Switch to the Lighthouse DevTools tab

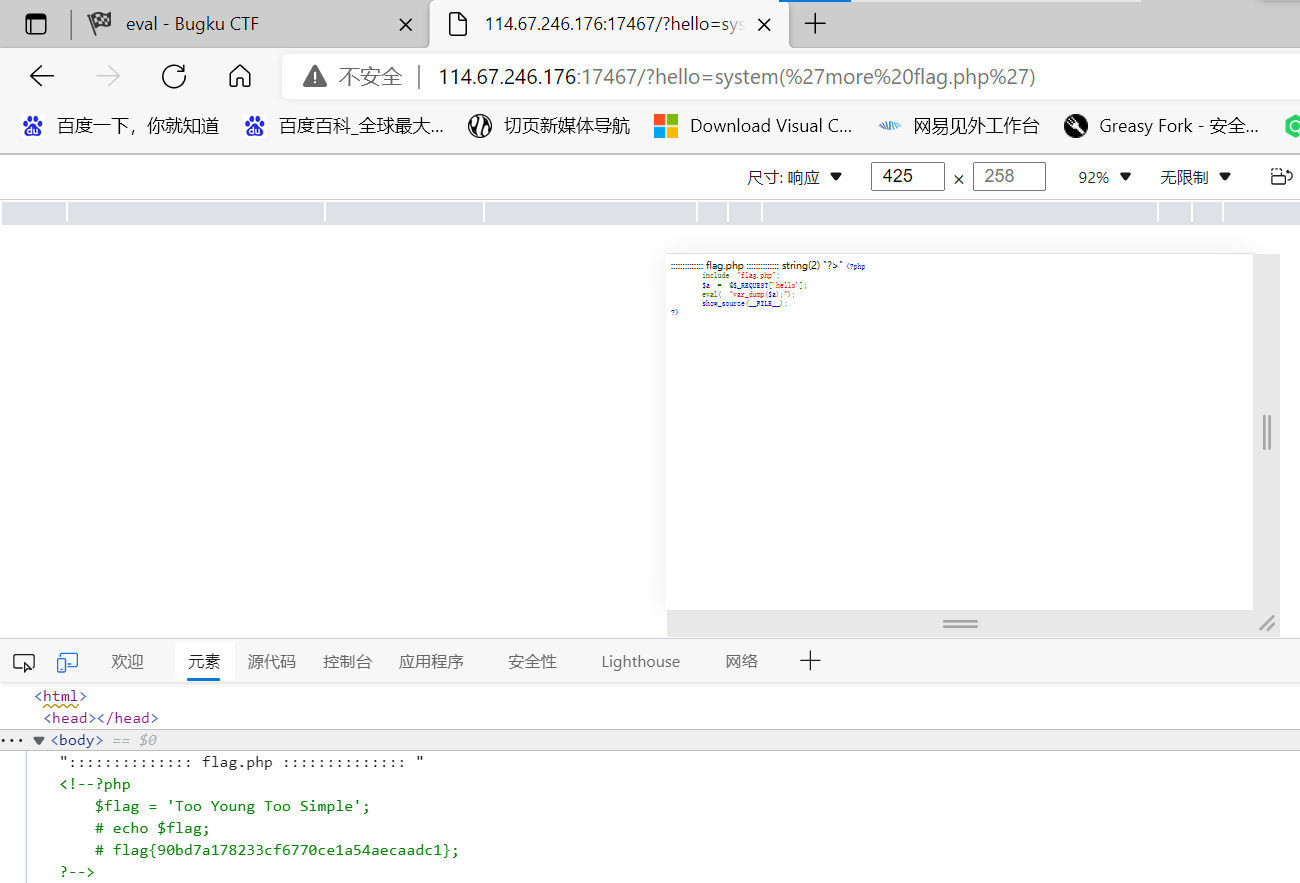click(640, 662)
